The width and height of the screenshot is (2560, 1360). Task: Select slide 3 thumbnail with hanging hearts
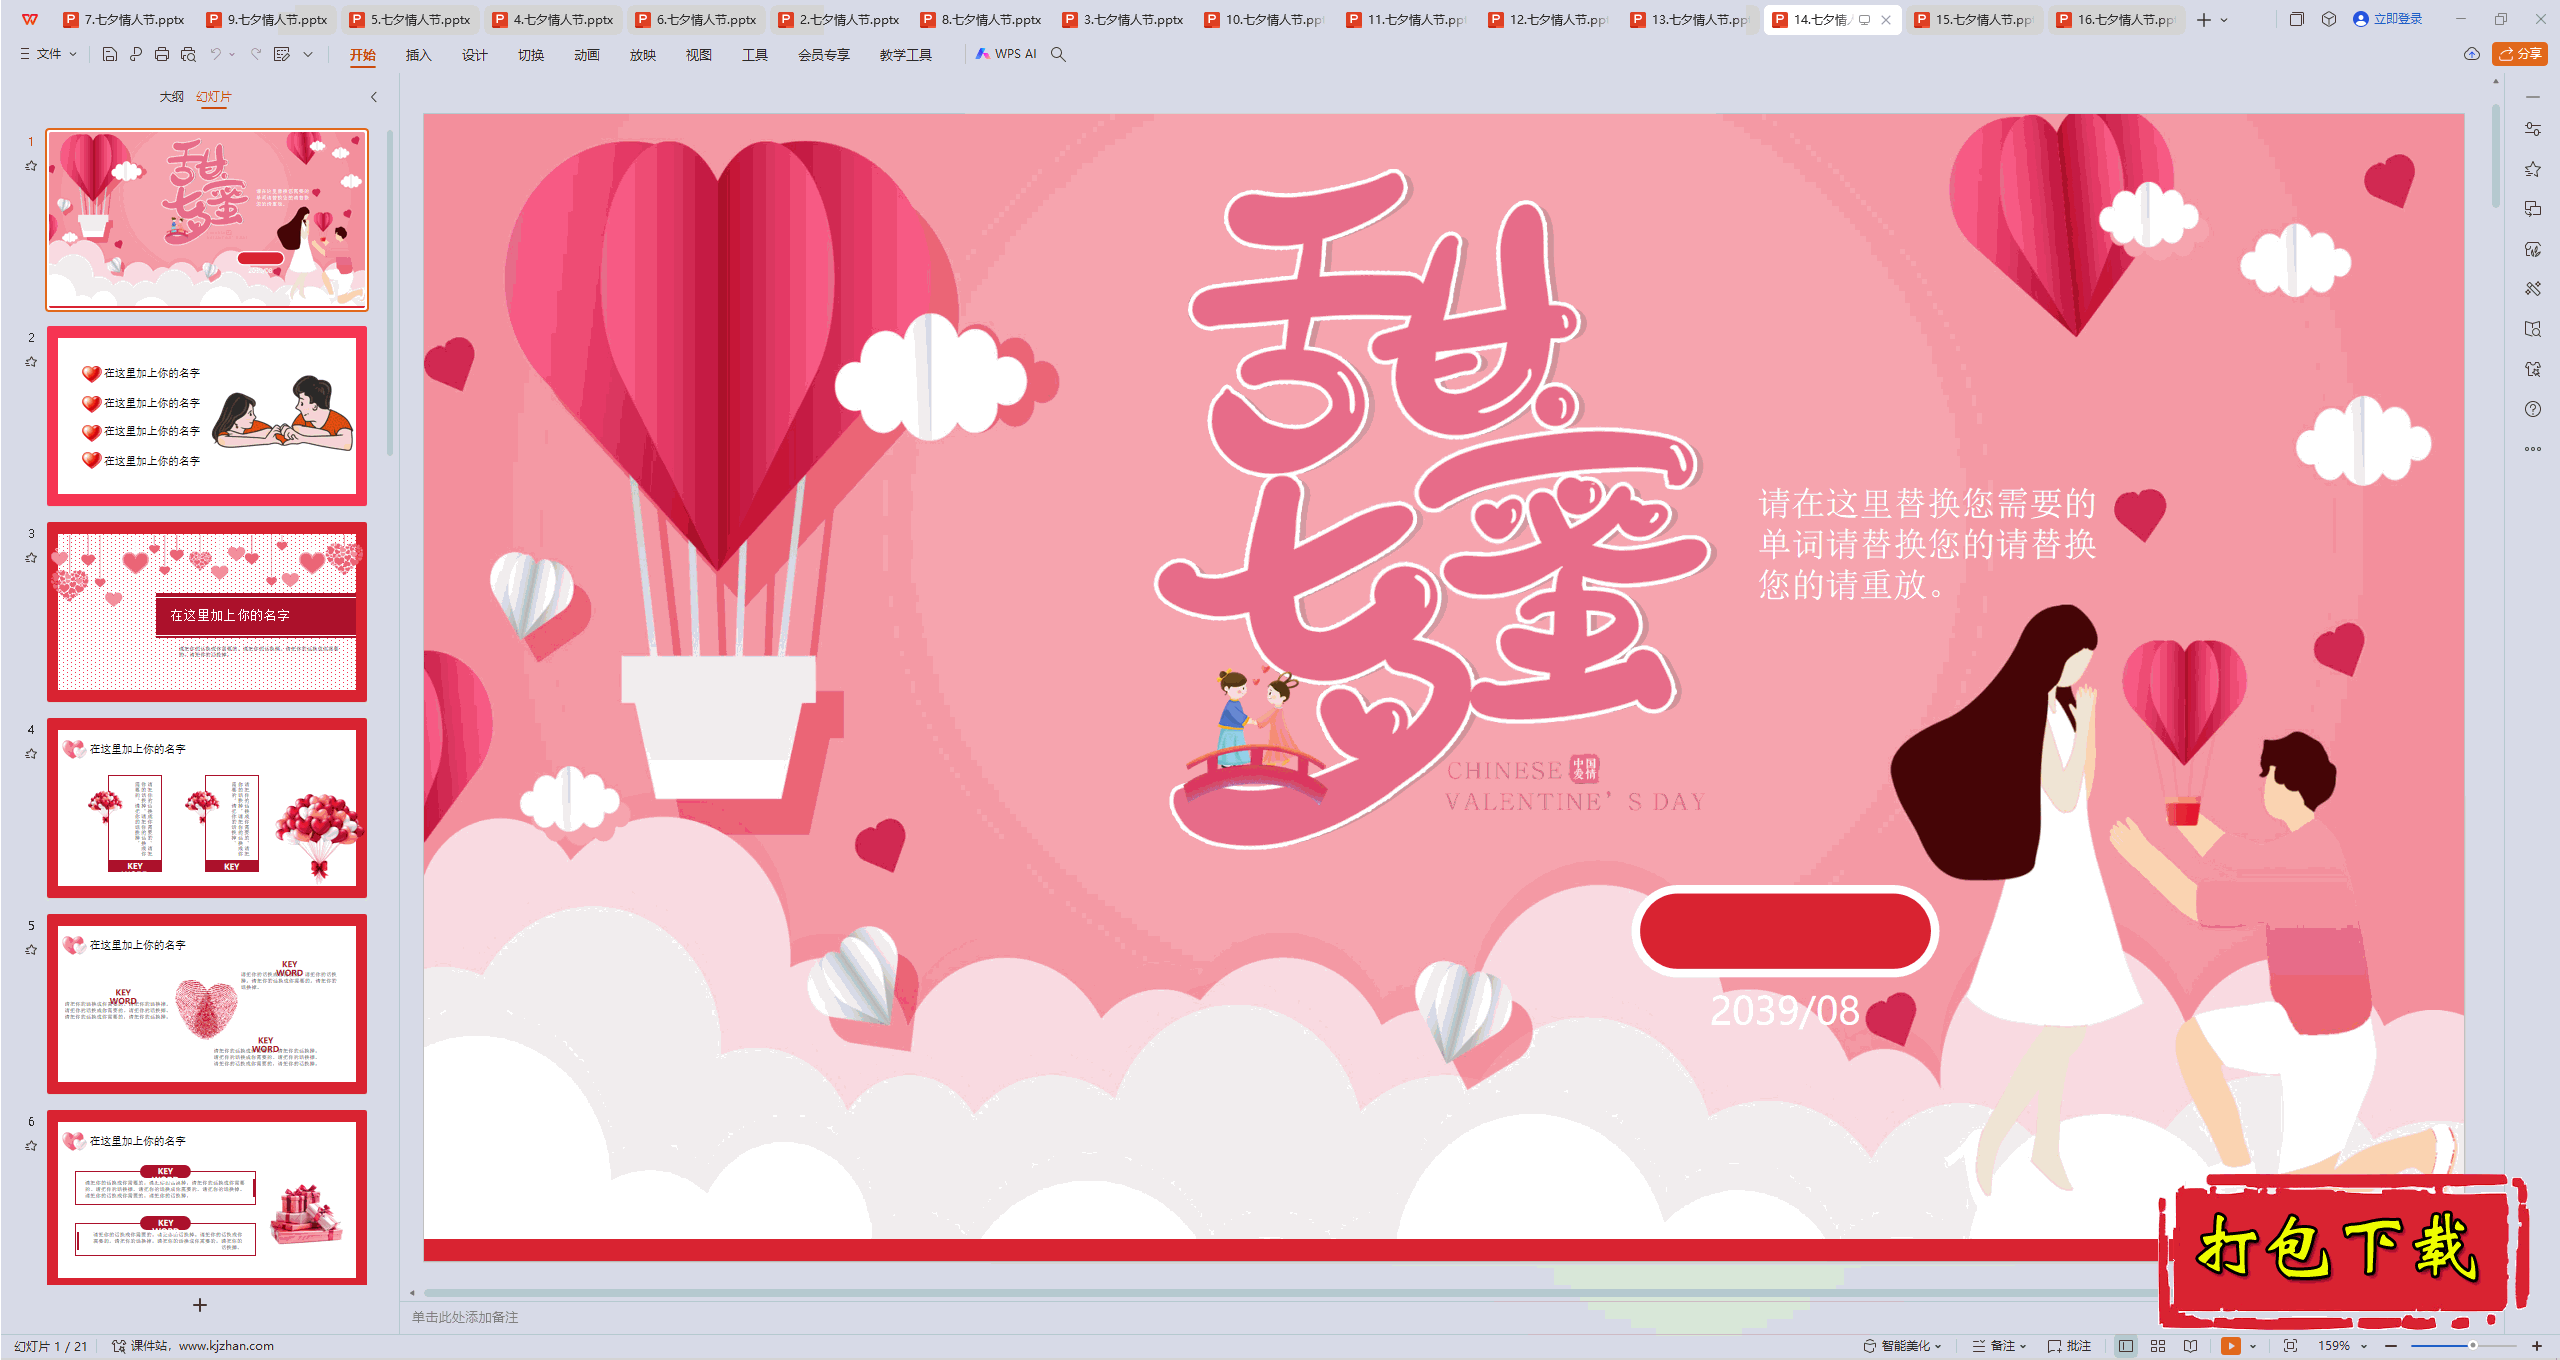click(x=207, y=612)
